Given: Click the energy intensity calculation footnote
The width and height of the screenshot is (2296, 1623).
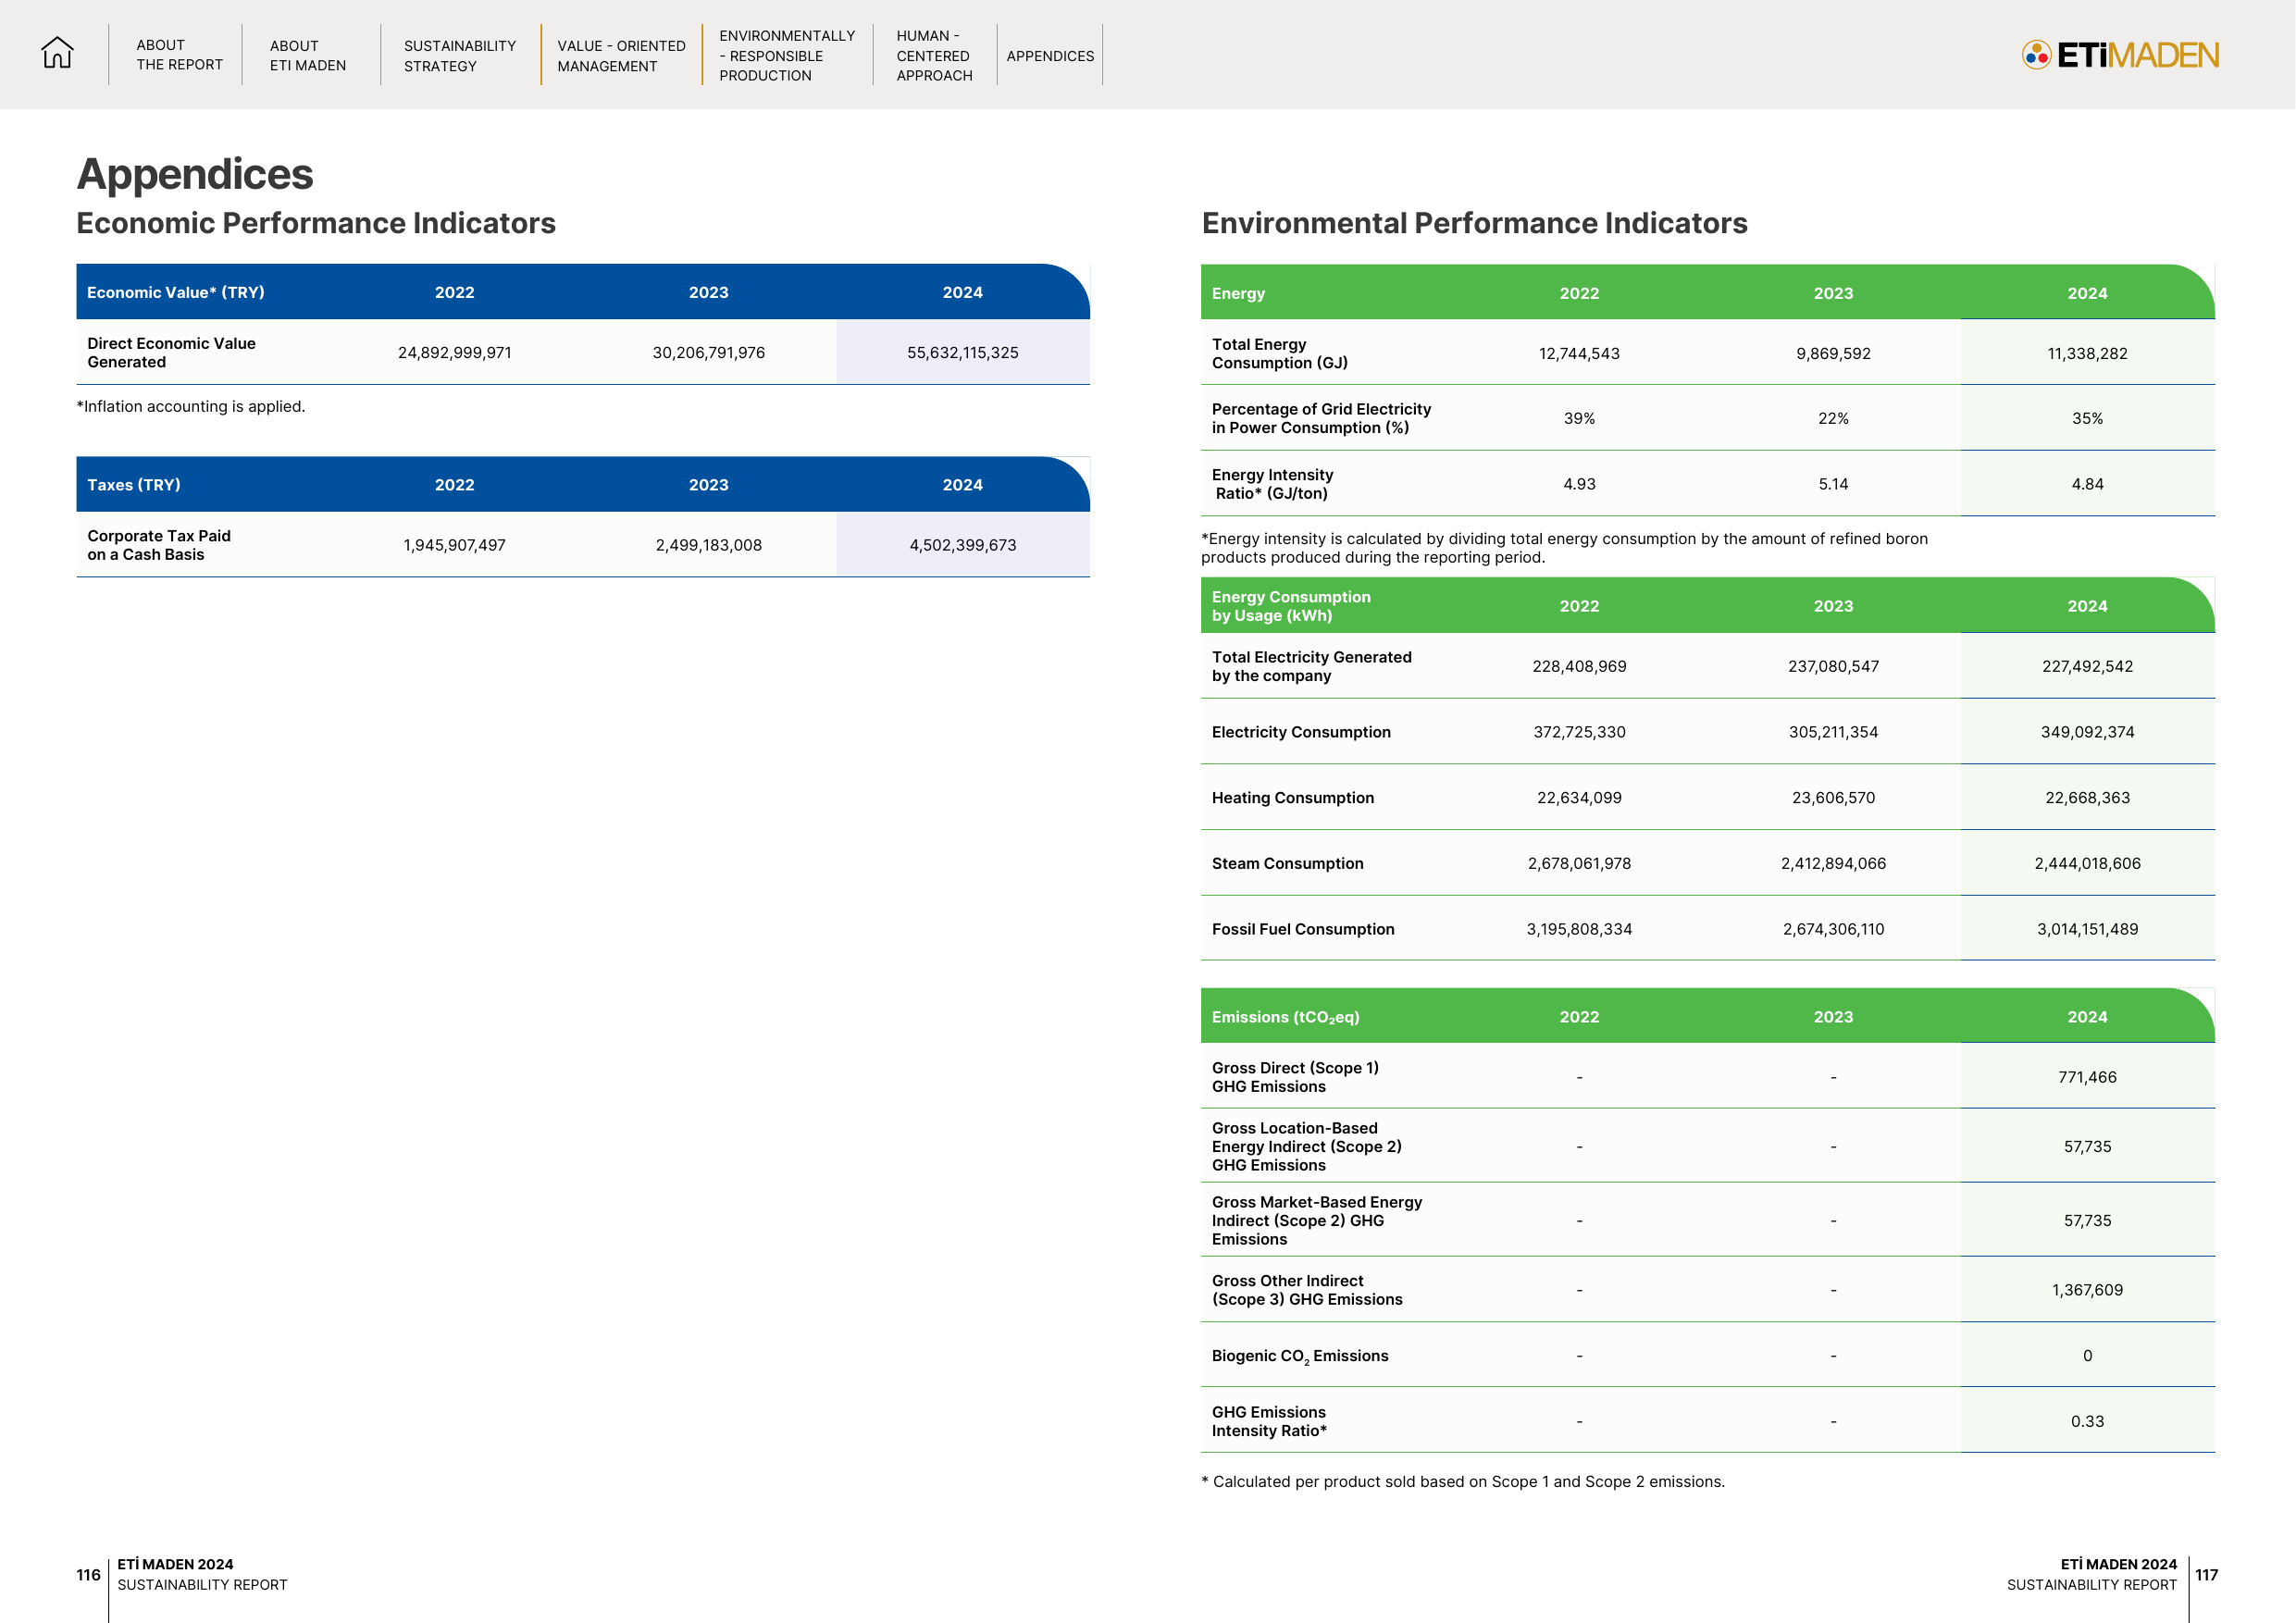Looking at the screenshot, I should point(1564,548).
